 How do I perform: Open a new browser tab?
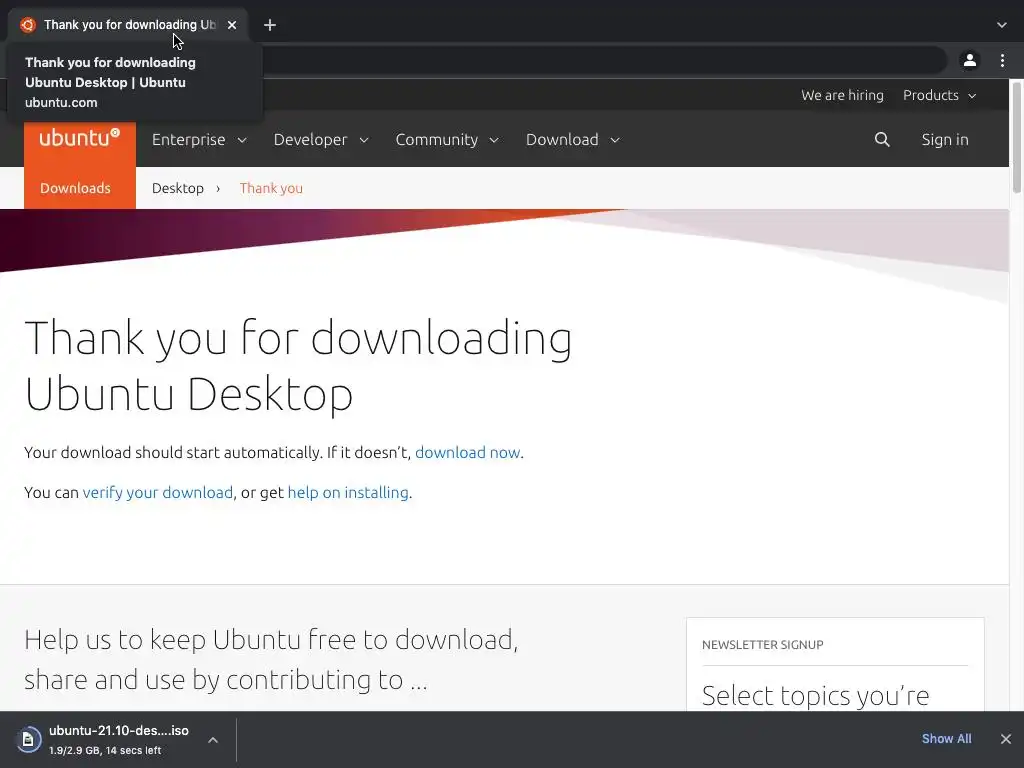[270, 25]
